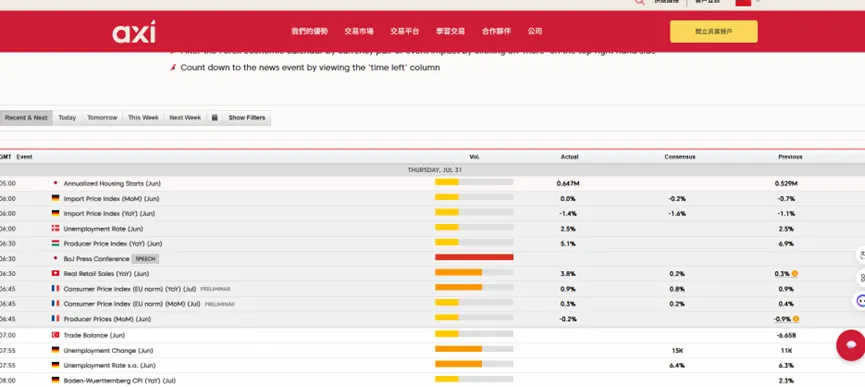Click Swiss flag beside Real Retail Sales
This screenshot has height=387, width=865.
[x=55, y=273]
